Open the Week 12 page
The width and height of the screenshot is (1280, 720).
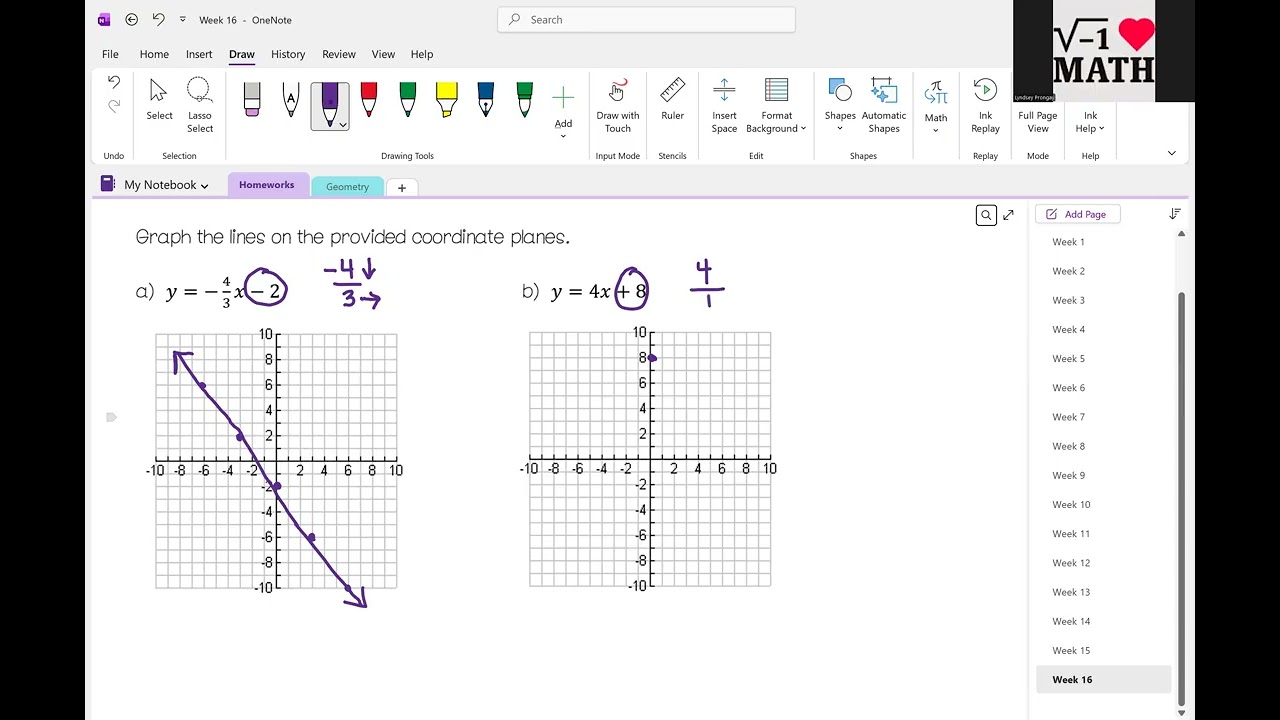[x=1103, y=563]
